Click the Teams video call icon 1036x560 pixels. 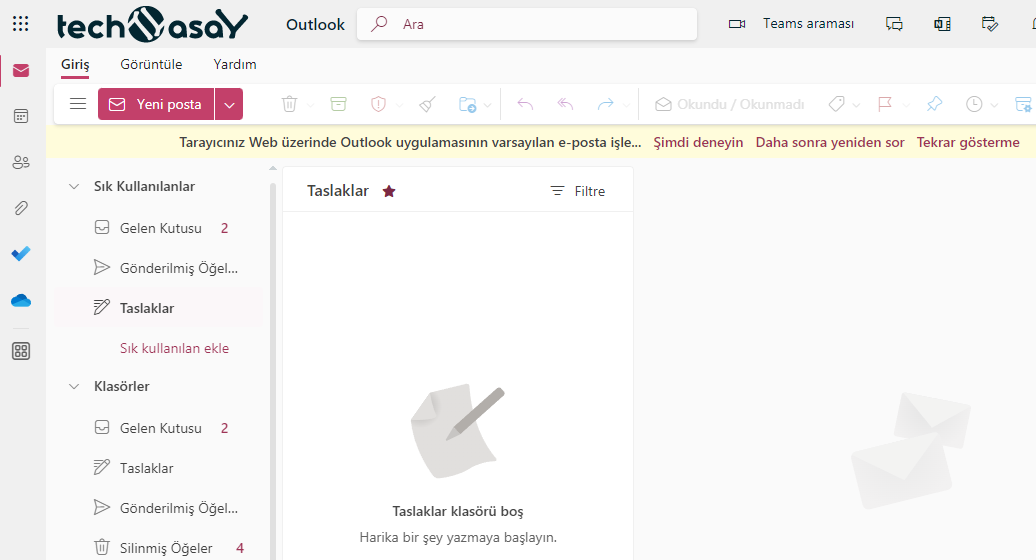pos(737,24)
